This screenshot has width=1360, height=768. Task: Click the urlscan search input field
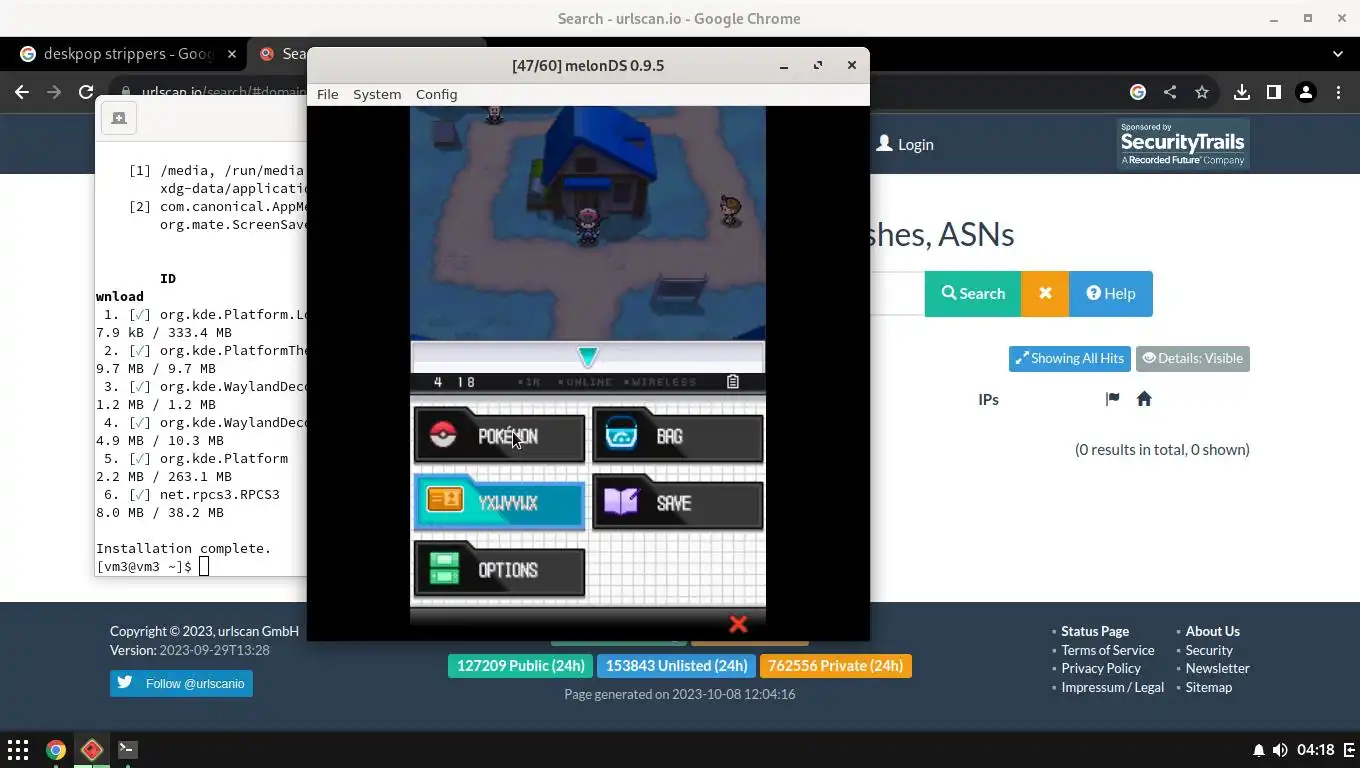[897, 293]
